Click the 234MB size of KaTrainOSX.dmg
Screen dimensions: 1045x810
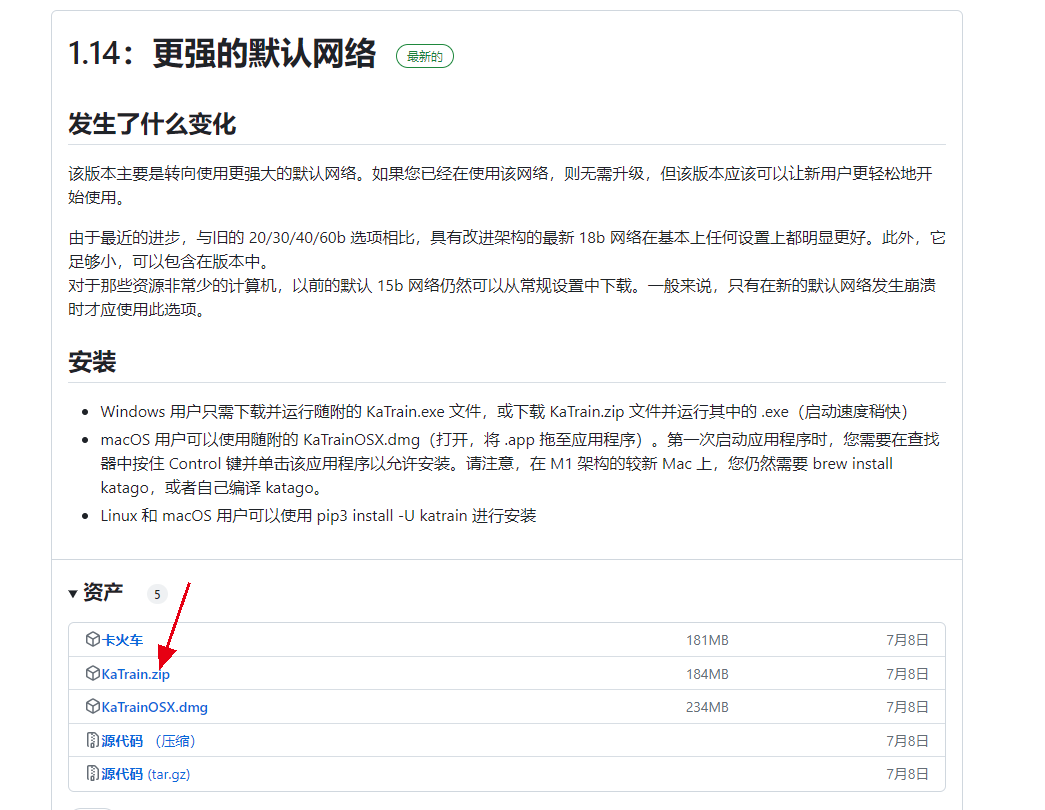(x=707, y=707)
